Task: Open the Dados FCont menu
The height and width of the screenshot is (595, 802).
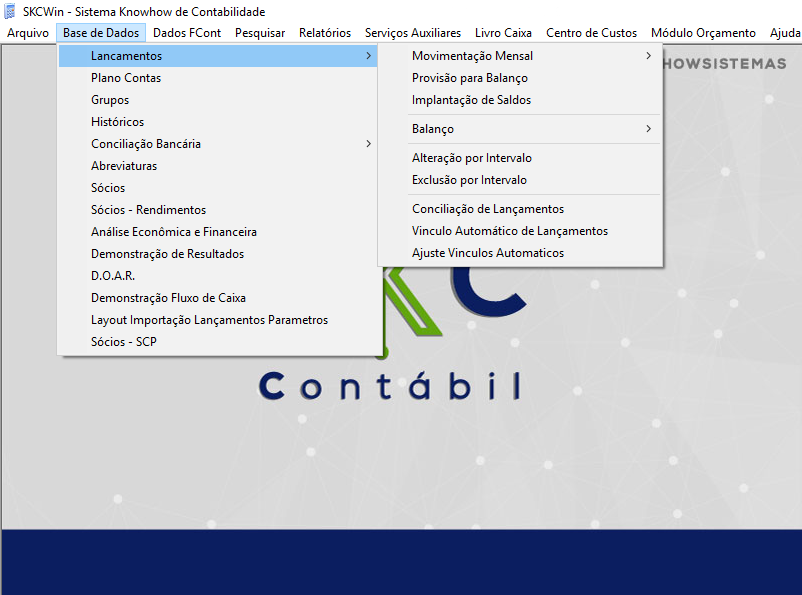Action: [x=187, y=33]
